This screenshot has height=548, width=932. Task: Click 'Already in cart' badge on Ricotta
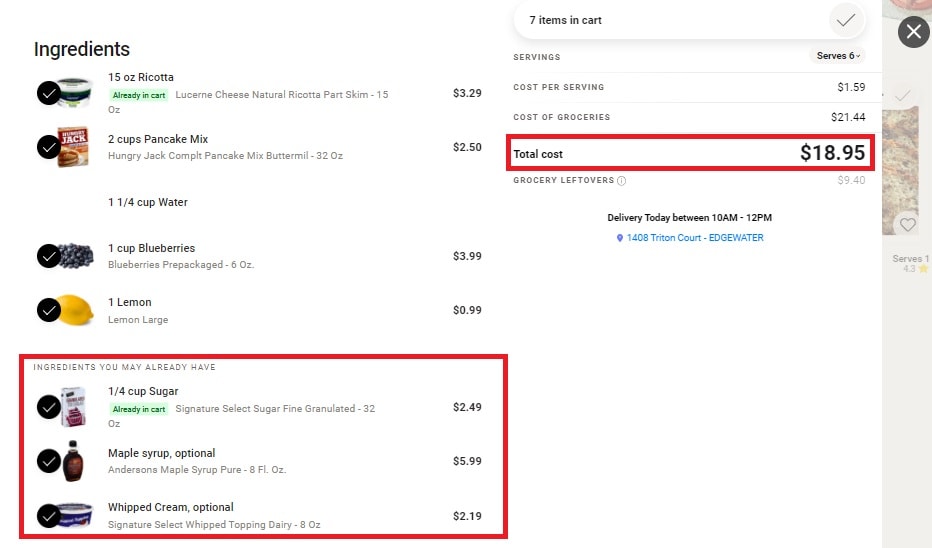click(x=139, y=95)
